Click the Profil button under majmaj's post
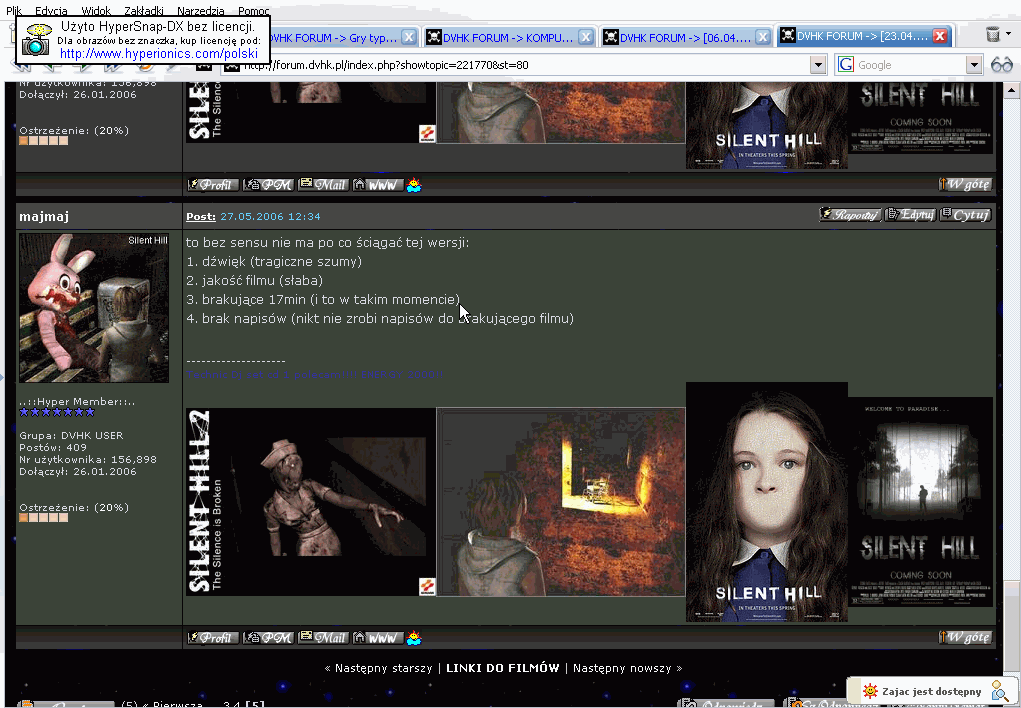The width and height of the screenshot is (1021, 708). coord(213,637)
